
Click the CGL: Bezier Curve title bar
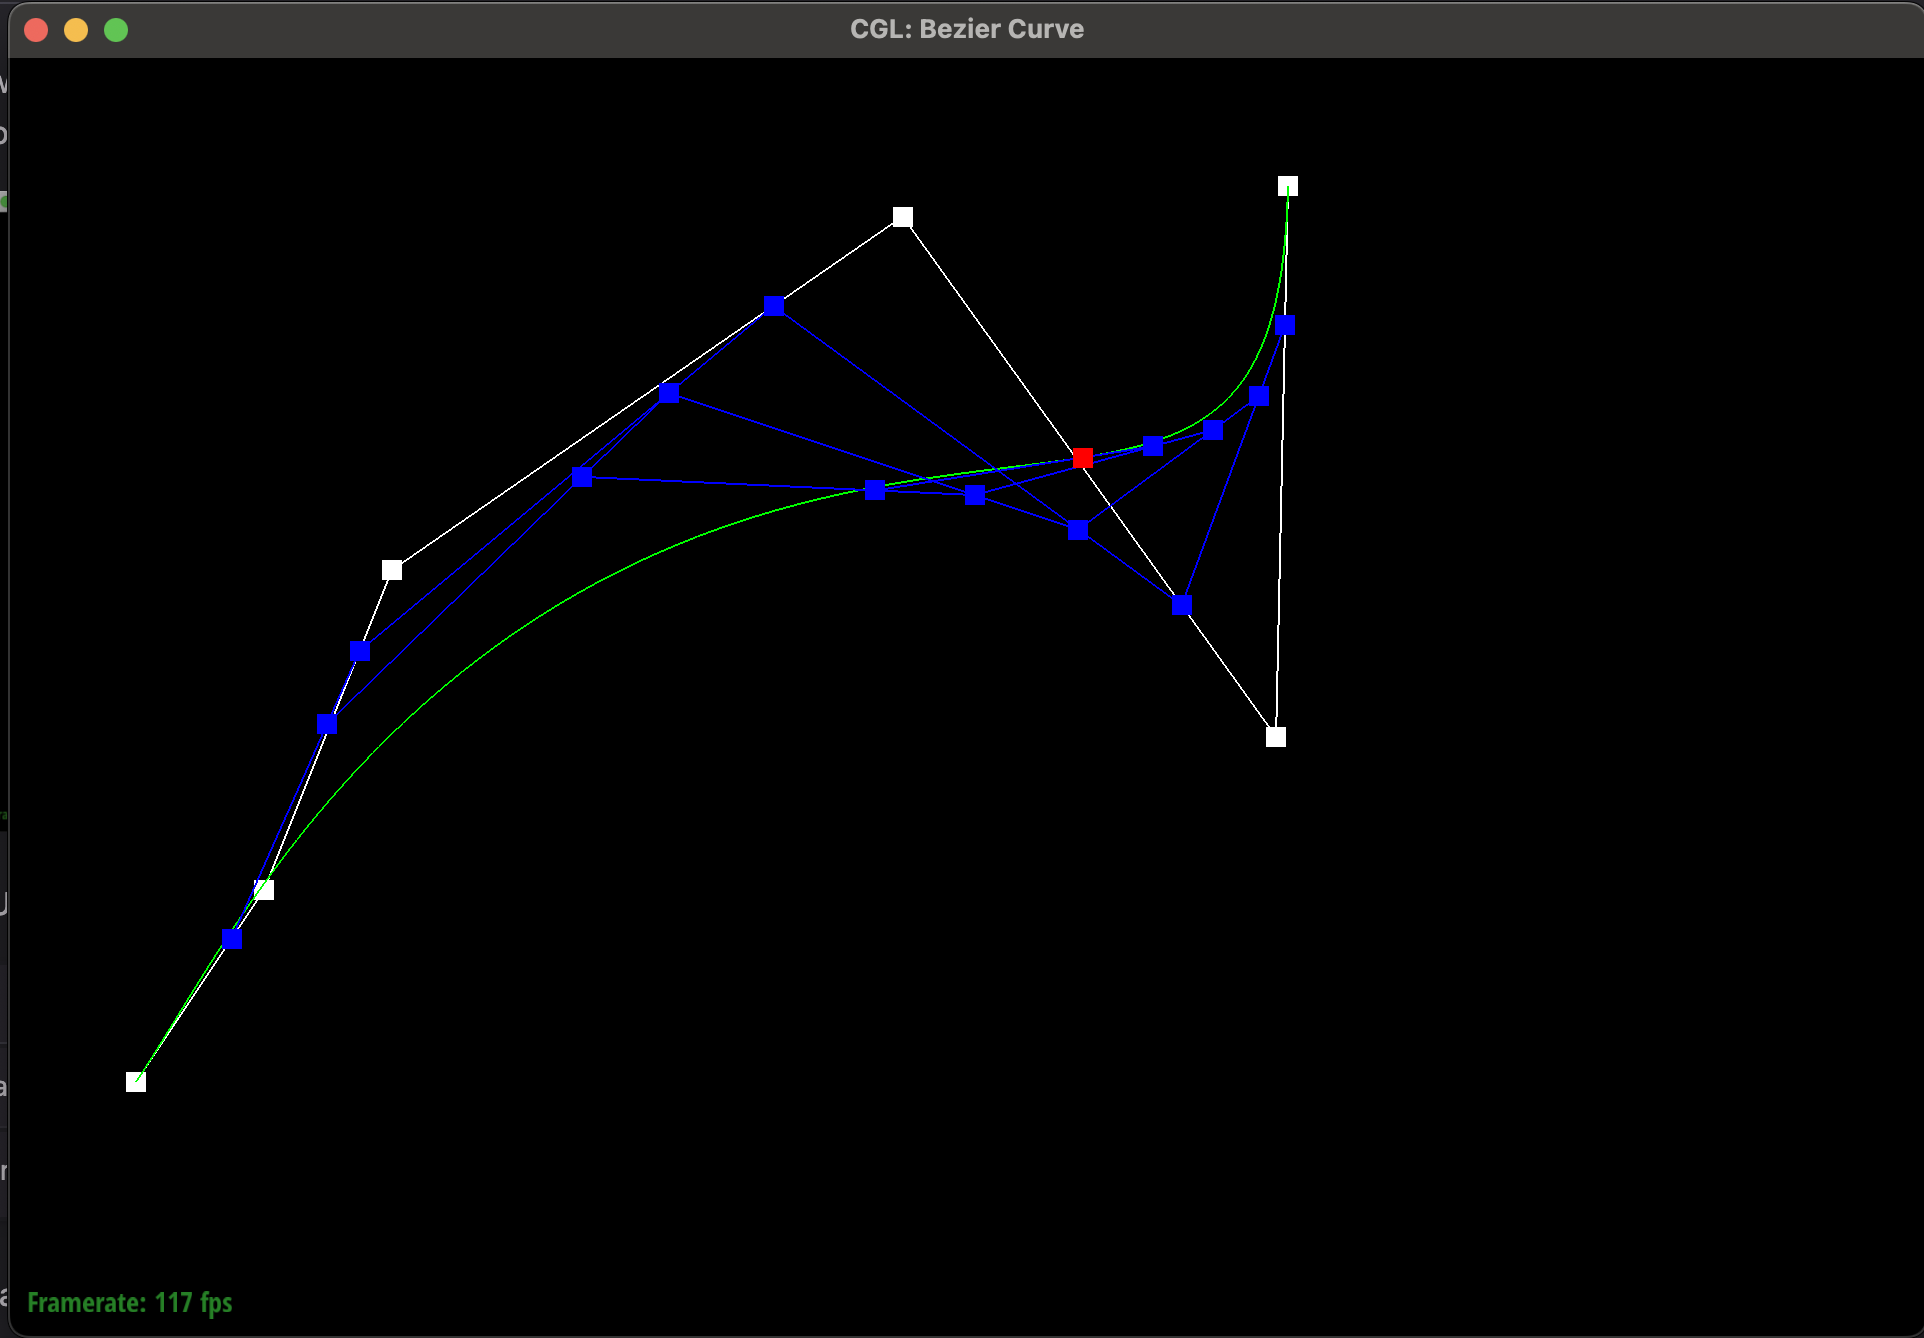966,29
